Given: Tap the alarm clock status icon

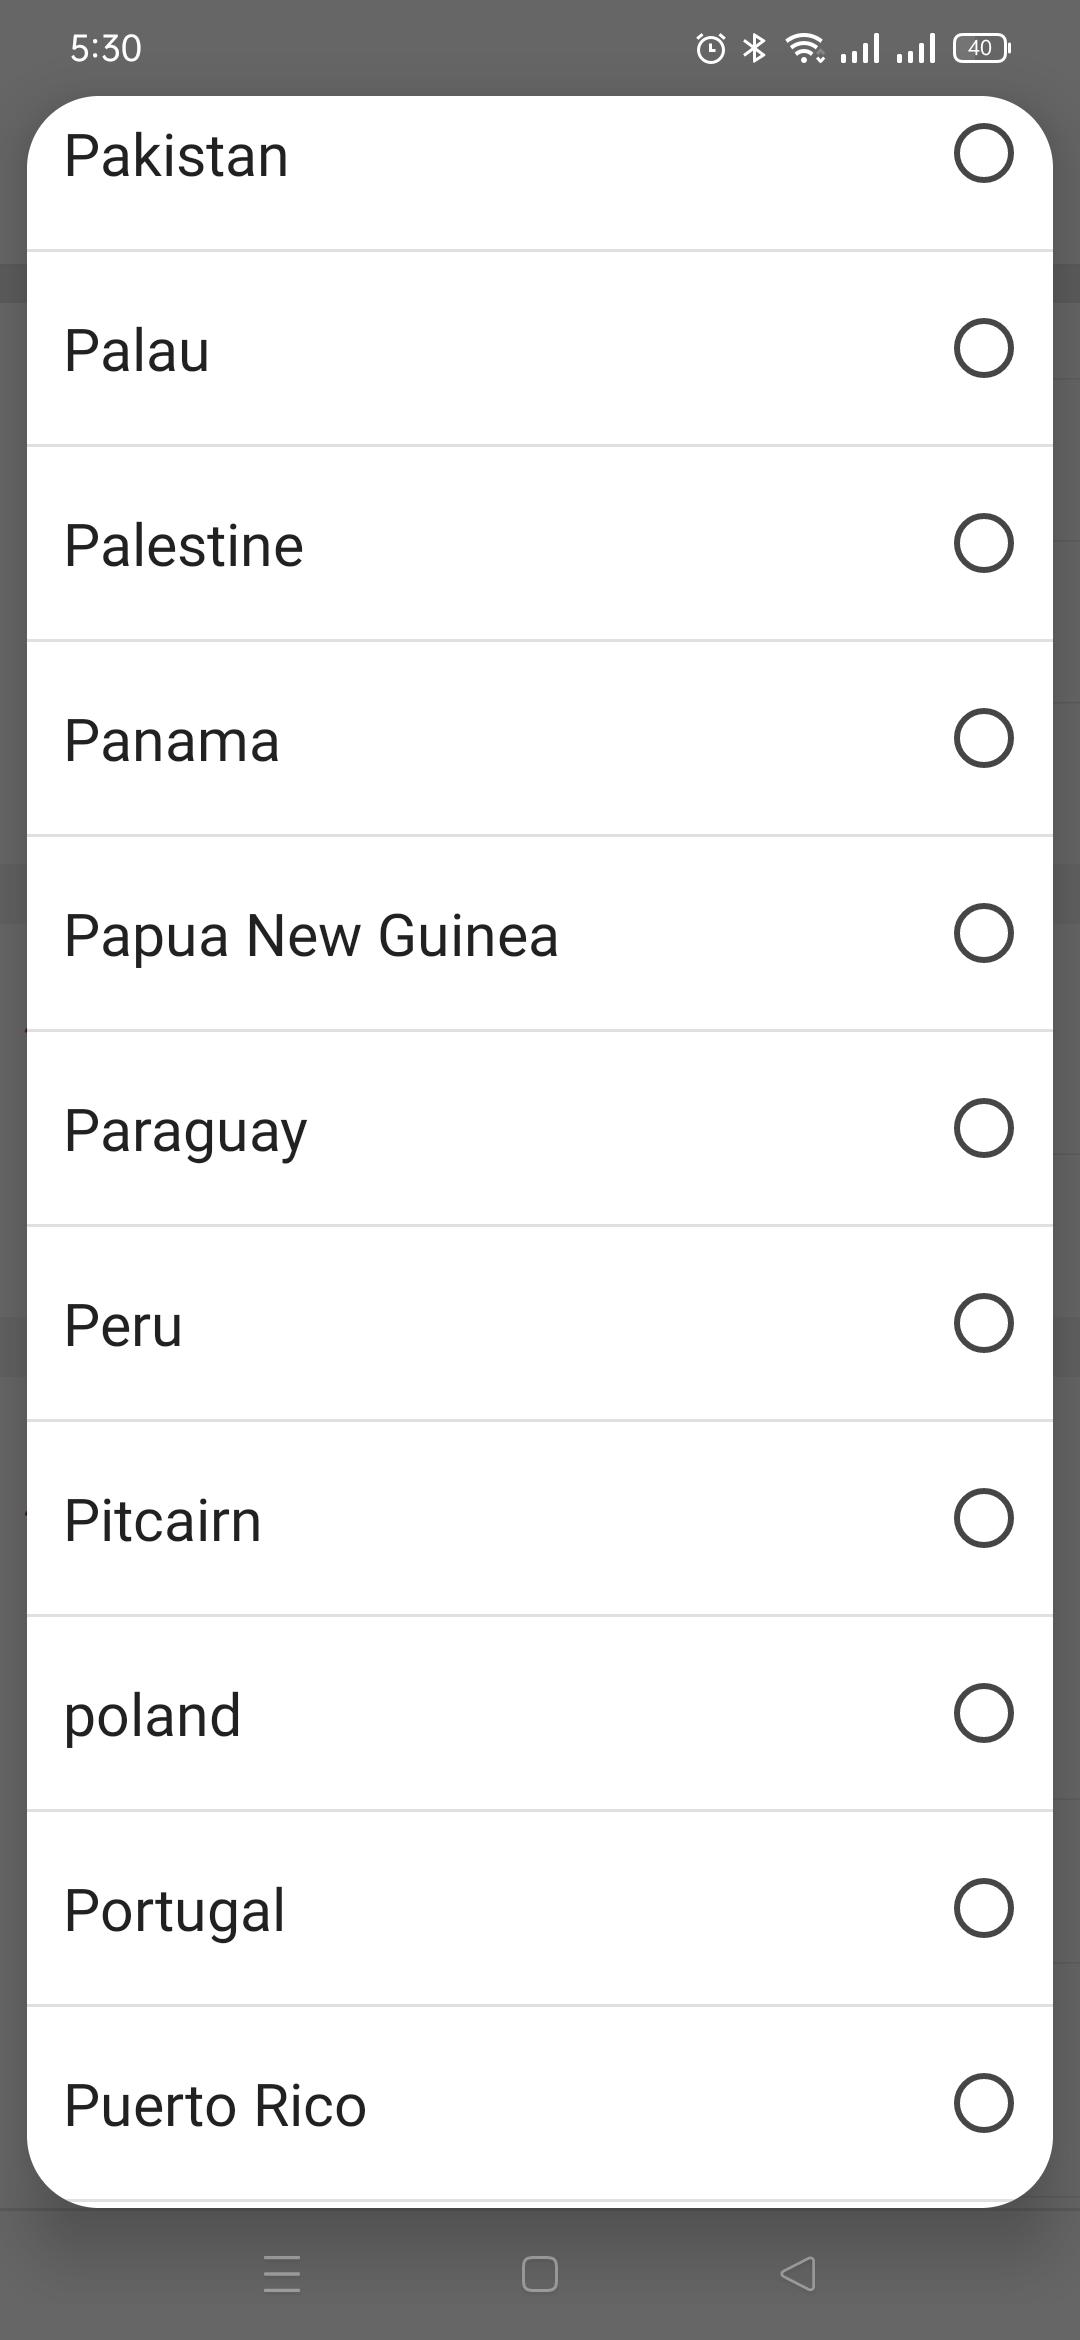Looking at the screenshot, I should 710,48.
